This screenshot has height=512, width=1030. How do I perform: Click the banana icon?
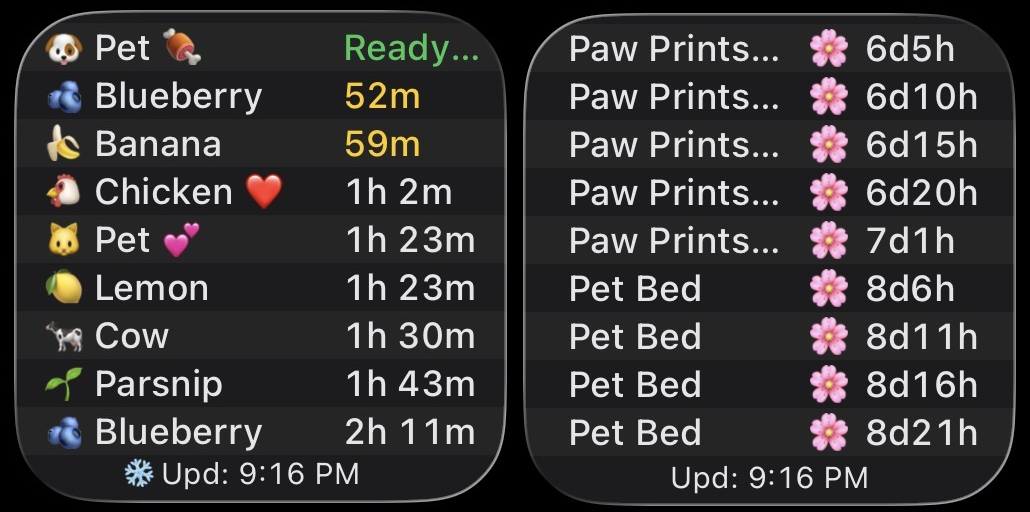[62, 145]
